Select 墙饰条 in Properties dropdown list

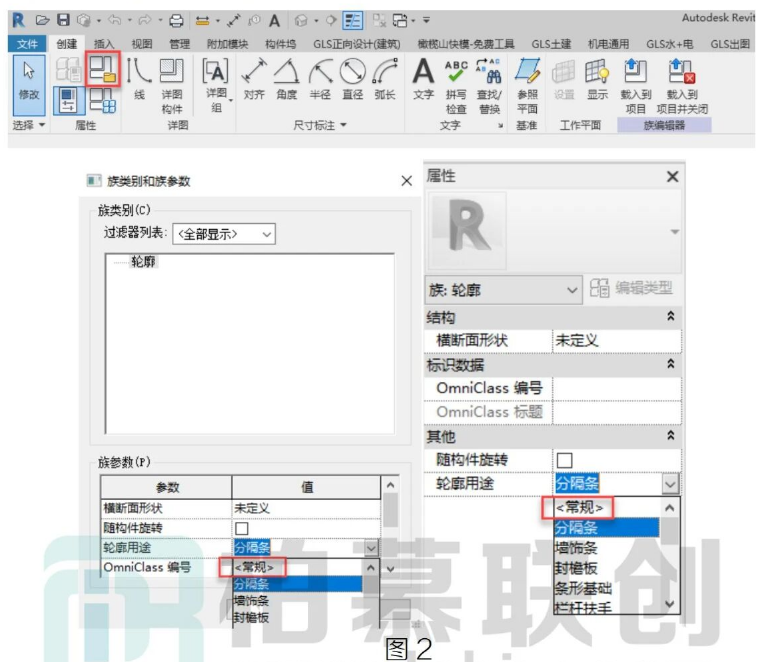point(576,548)
